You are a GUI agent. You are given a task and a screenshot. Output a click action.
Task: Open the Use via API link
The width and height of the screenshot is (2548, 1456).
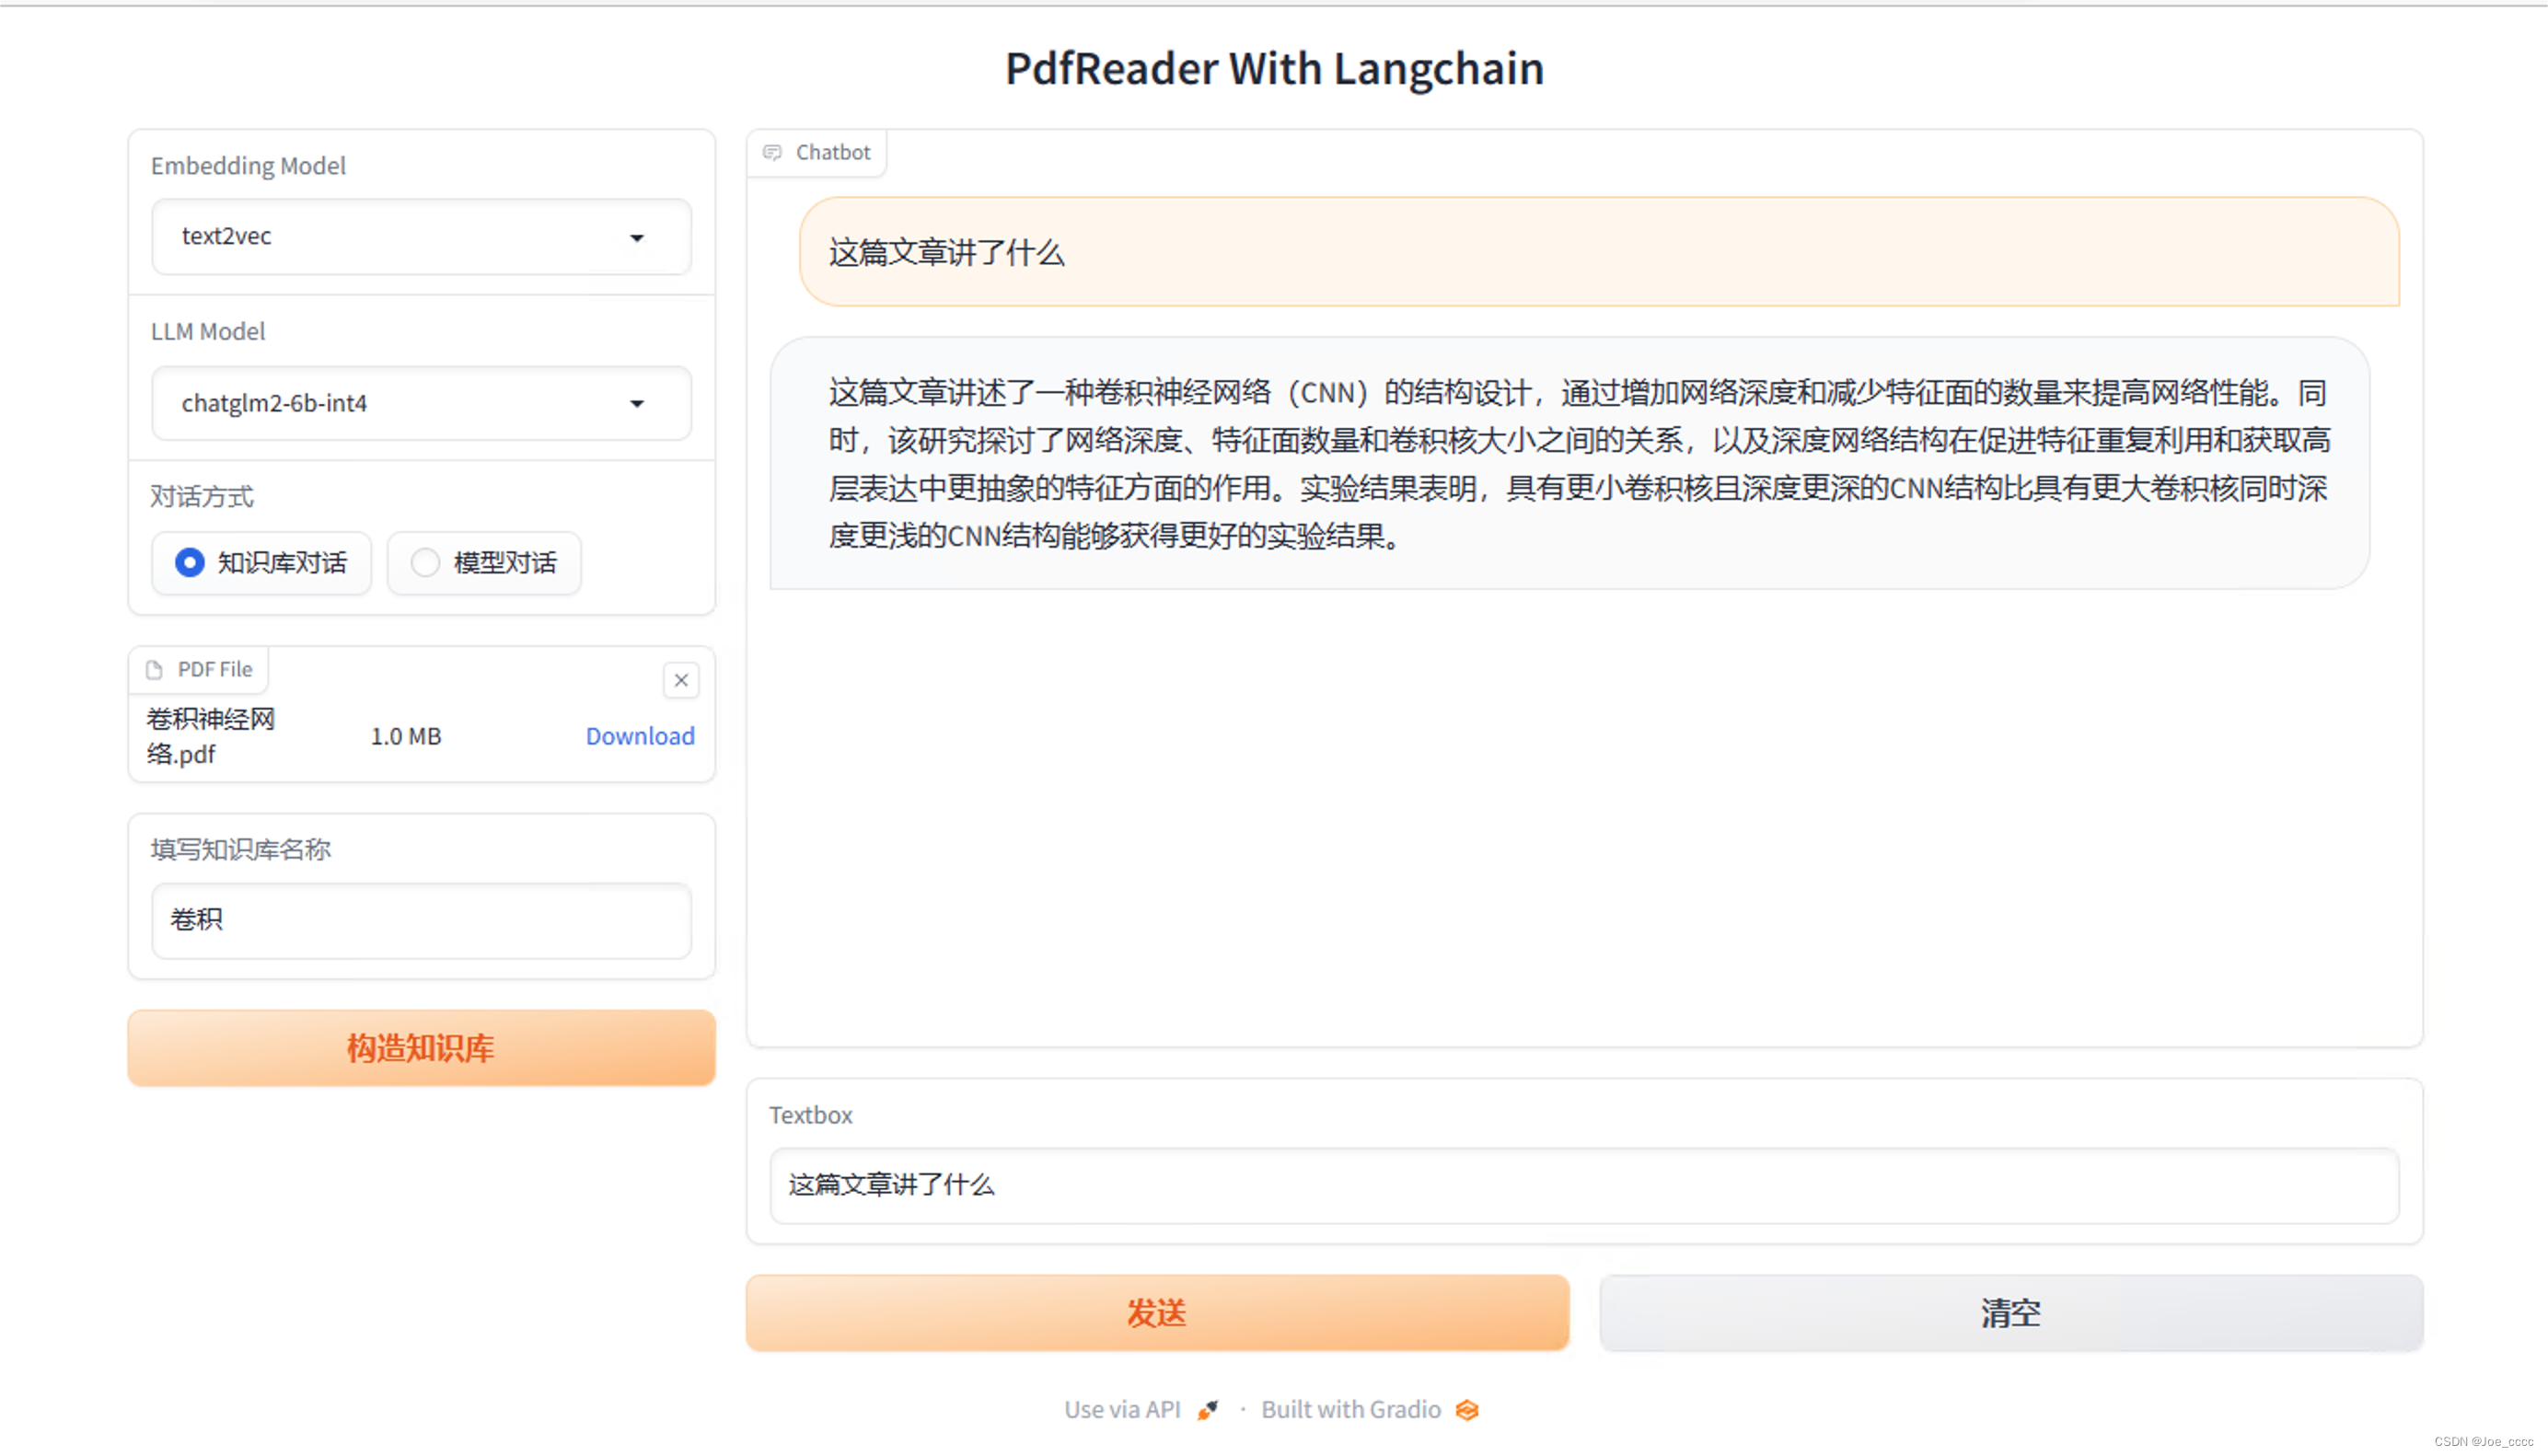(x=1122, y=1410)
